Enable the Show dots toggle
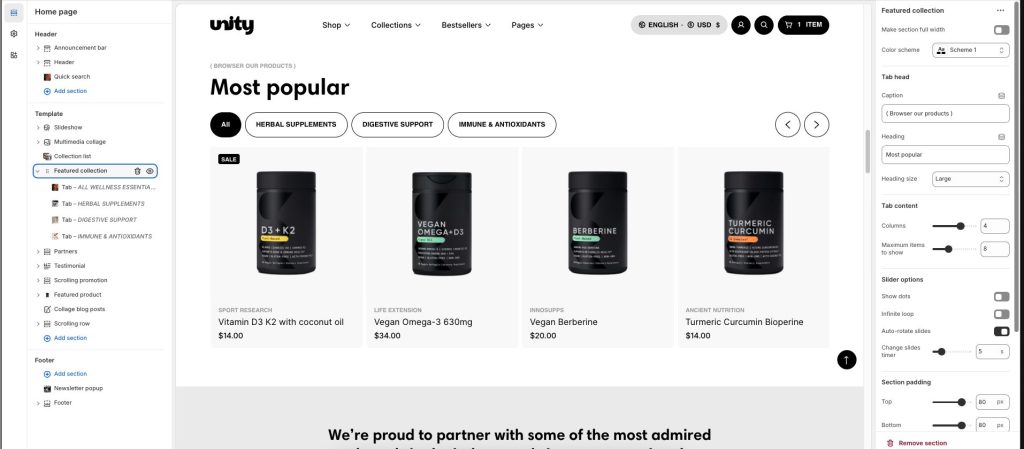Image resolution: width=1024 pixels, height=449 pixels. click(x=1001, y=297)
